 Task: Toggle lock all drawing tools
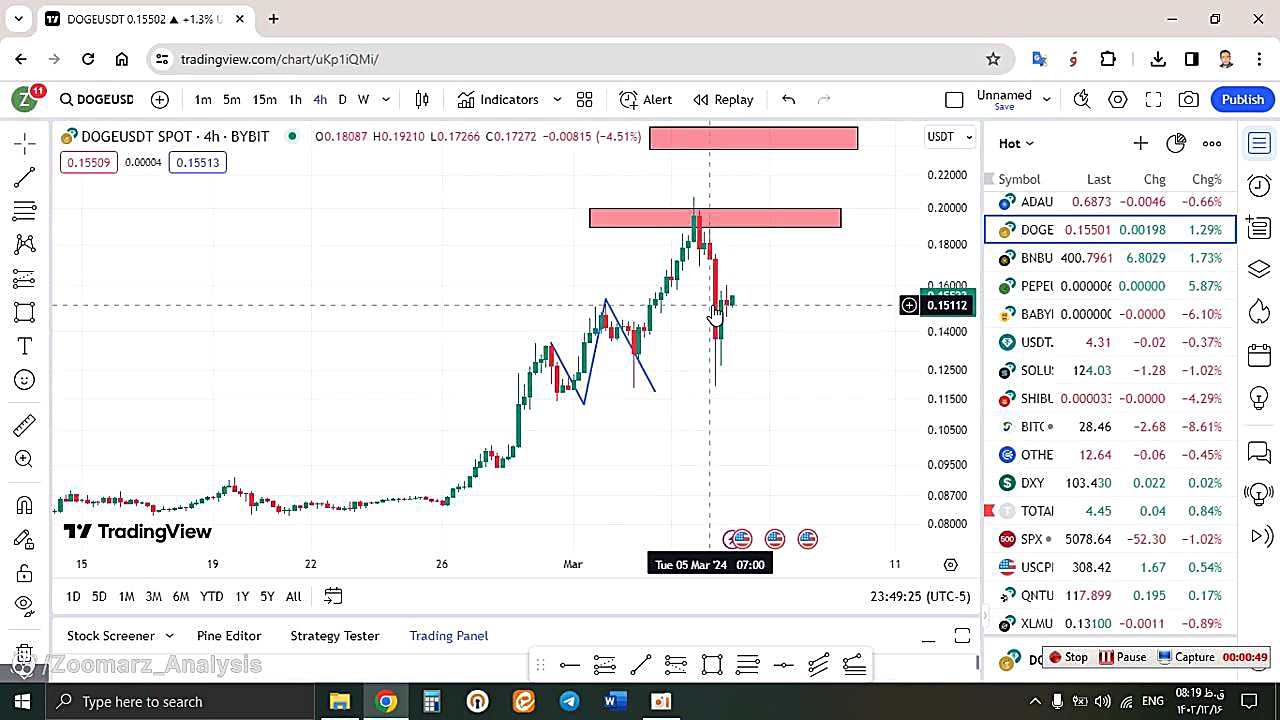pyautogui.click(x=25, y=573)
